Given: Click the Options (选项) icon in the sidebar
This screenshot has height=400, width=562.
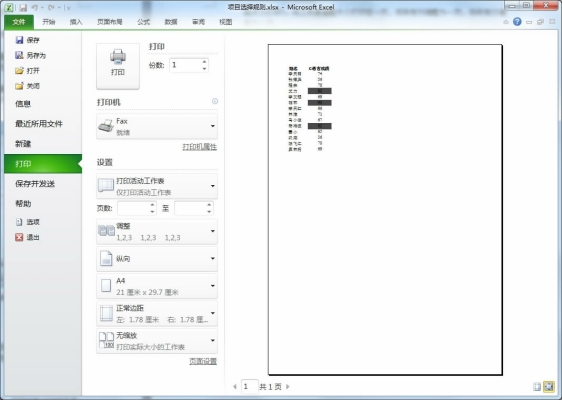Looking at the screenshot, I should click(19, 222).
